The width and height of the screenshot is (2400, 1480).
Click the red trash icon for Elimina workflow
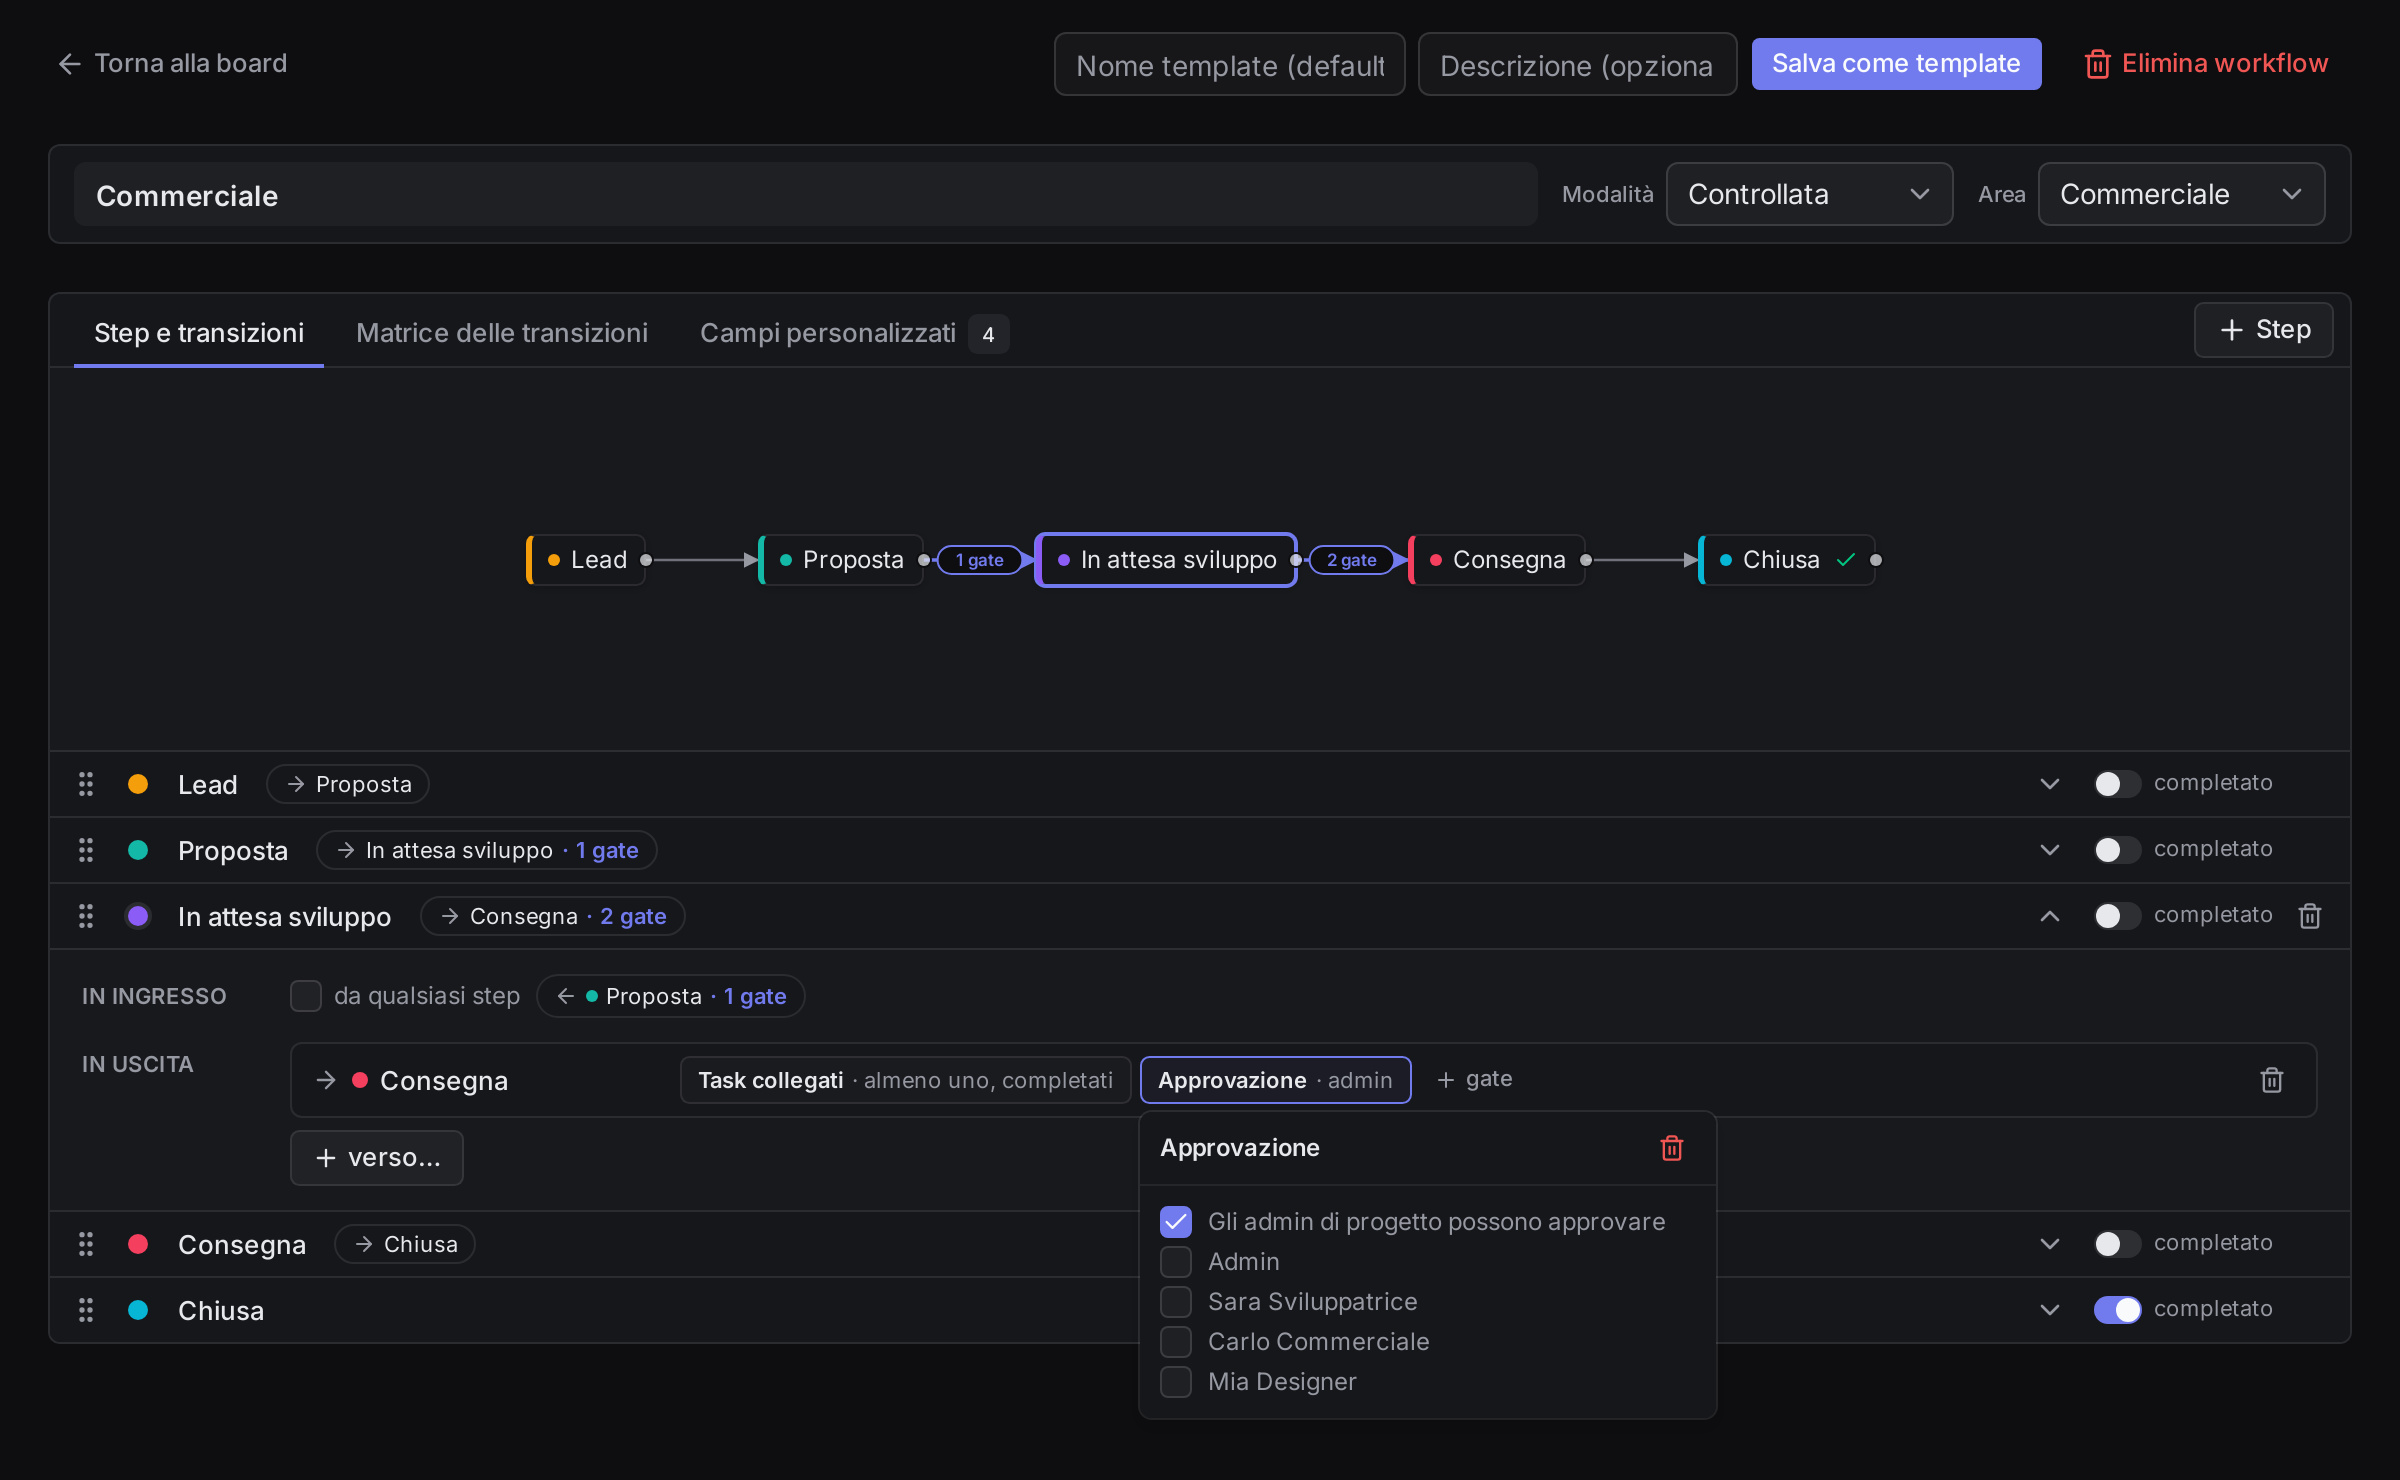2097,64
